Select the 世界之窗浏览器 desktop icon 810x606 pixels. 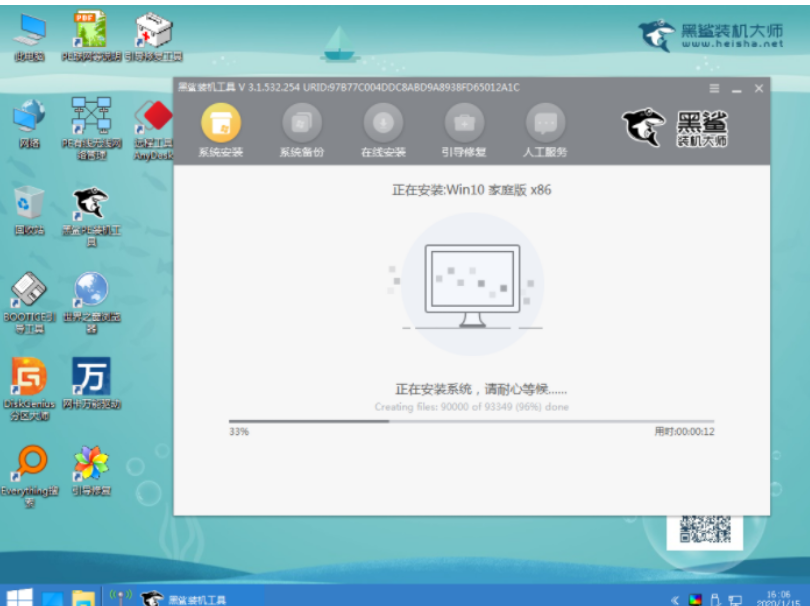click(91, 303)
